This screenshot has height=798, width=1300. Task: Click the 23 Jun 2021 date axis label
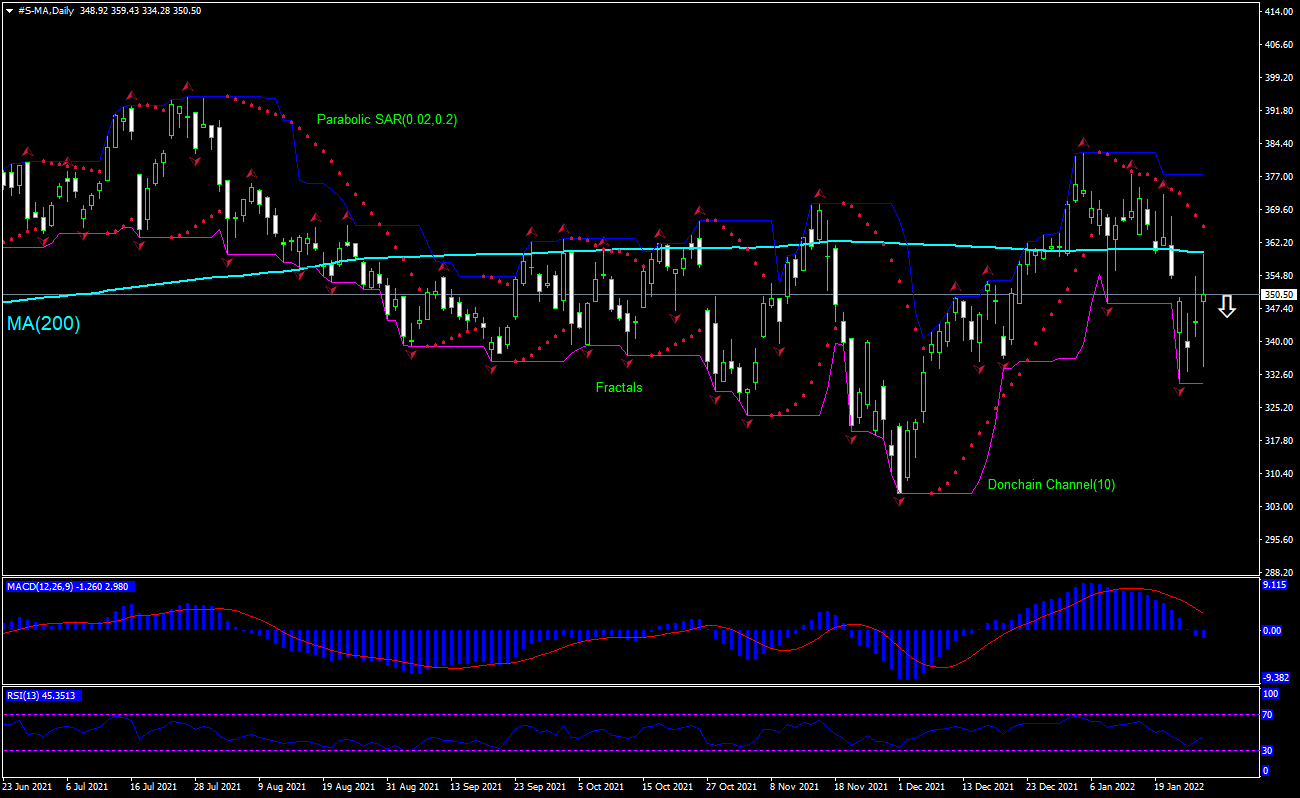pyautogui.click(x=27, y=787)
